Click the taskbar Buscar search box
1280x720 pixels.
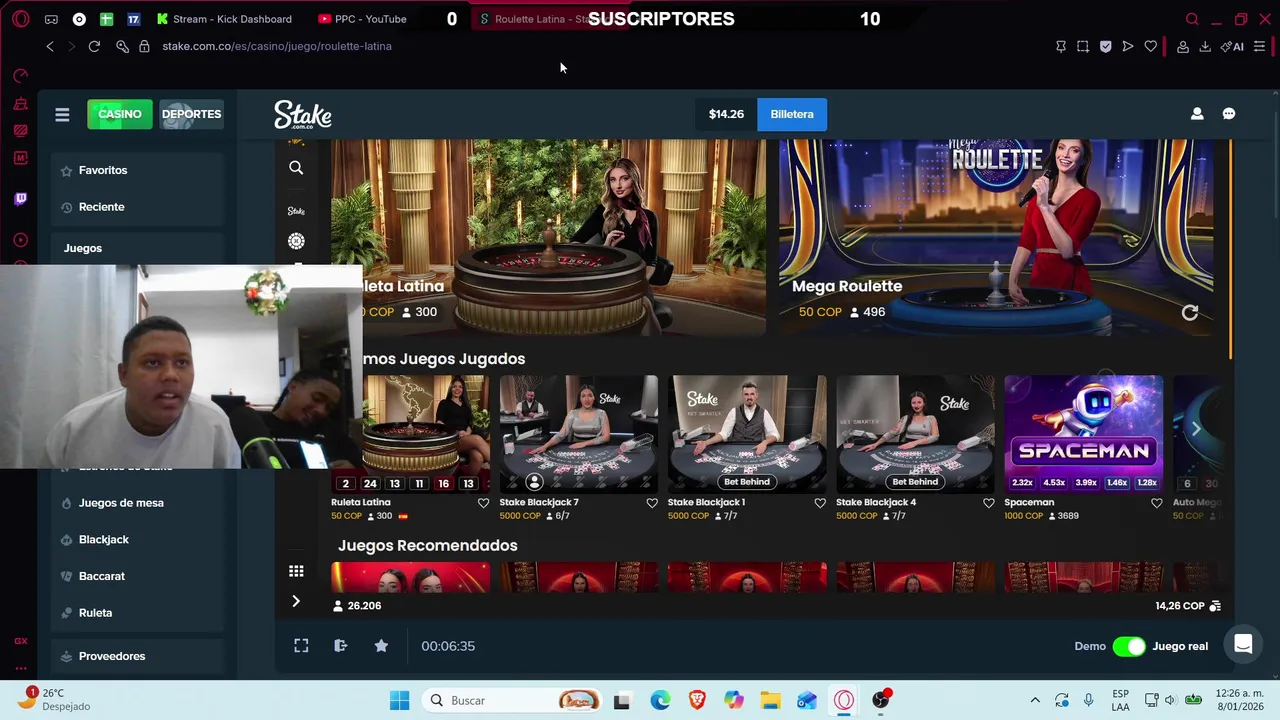(513, 700)
